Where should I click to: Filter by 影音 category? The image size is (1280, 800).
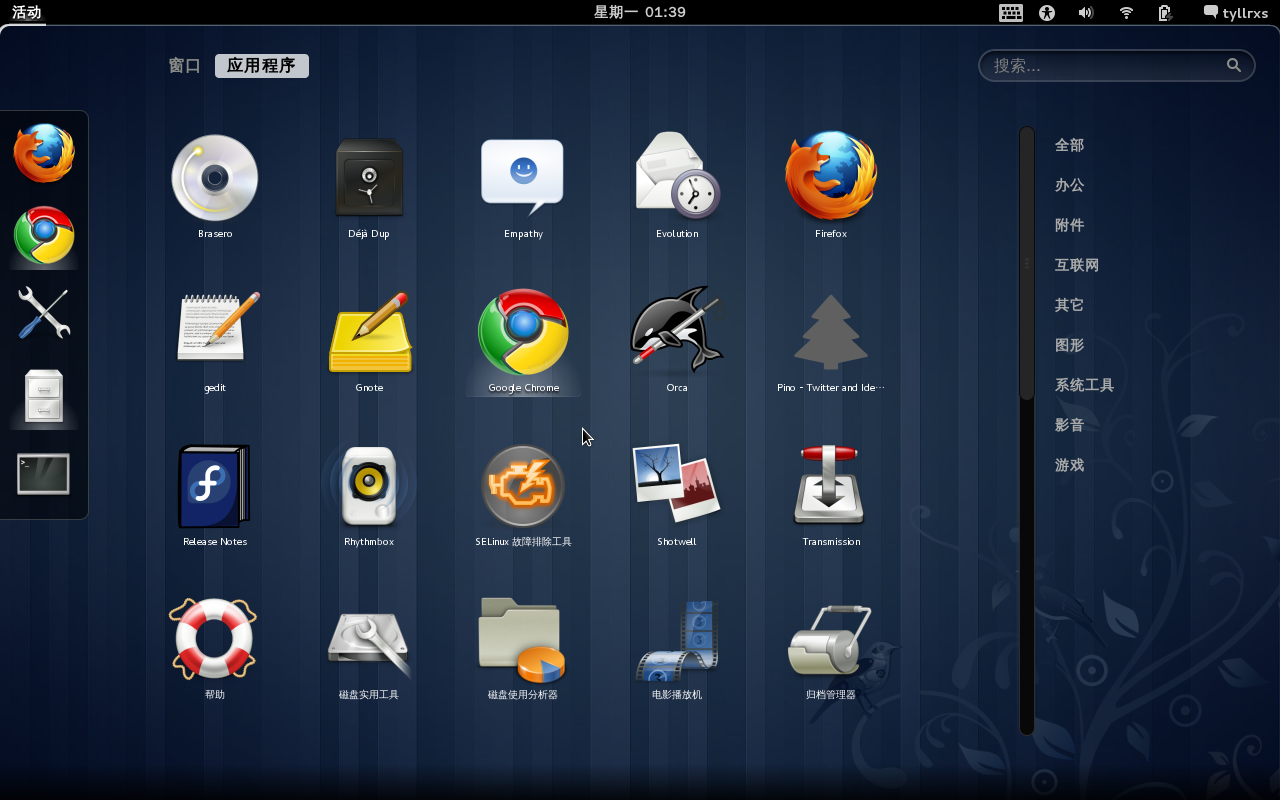pyautogui.click(x=1069, y=425)
